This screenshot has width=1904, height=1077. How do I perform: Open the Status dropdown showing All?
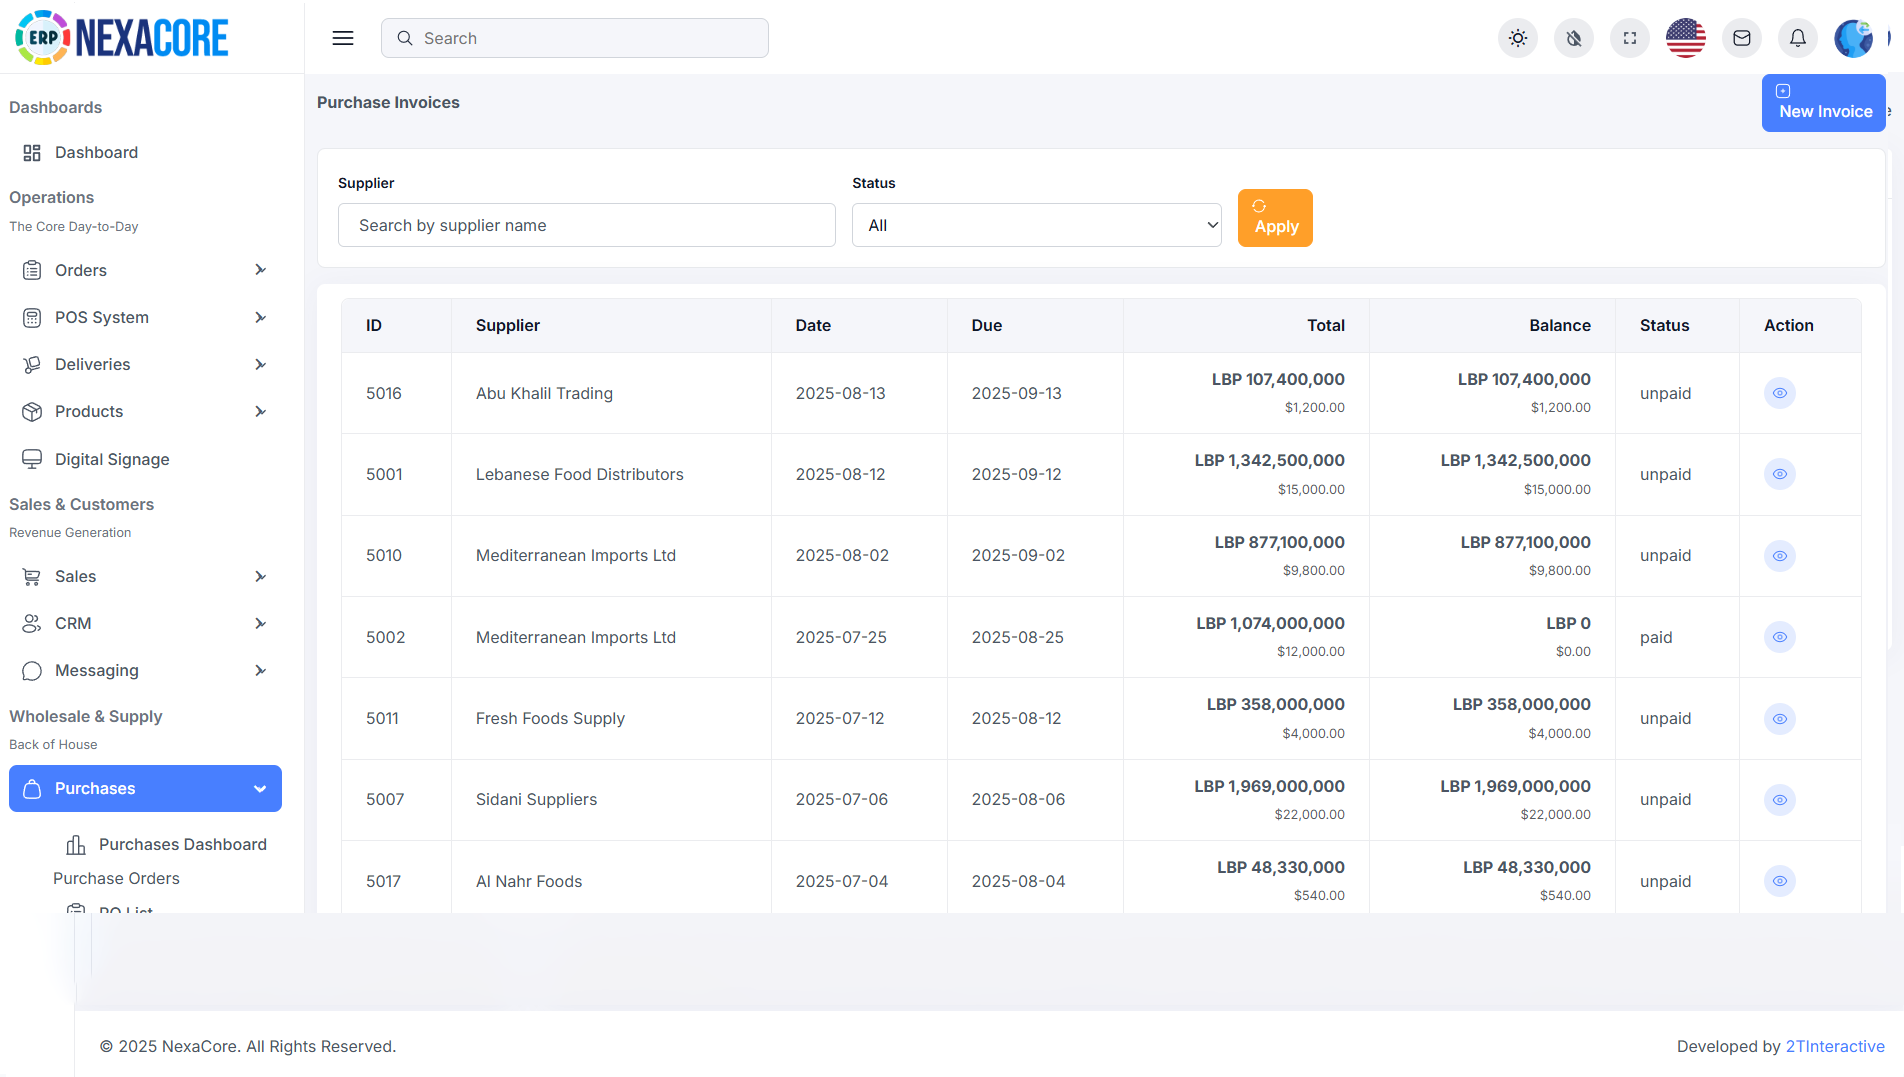1036,225
